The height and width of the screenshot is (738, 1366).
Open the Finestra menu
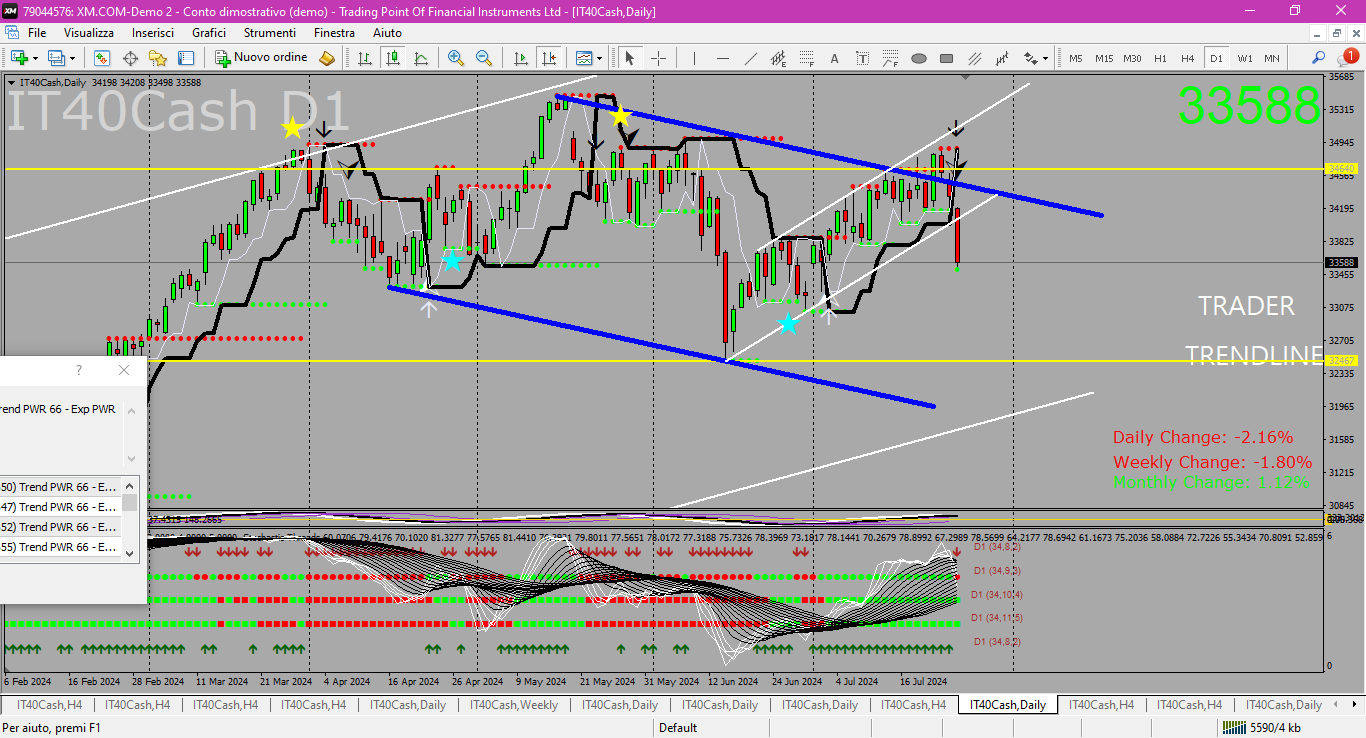[x=334, y=33]
